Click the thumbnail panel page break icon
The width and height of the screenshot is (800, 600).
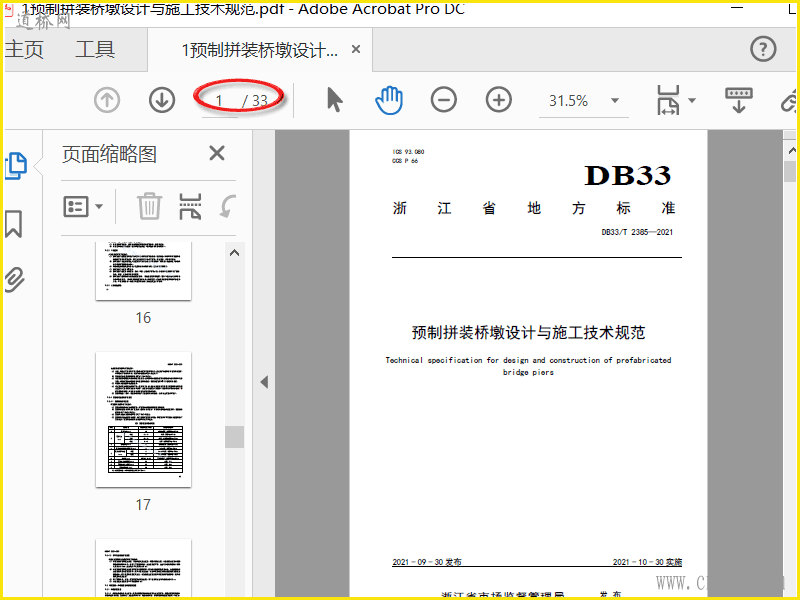190,206
